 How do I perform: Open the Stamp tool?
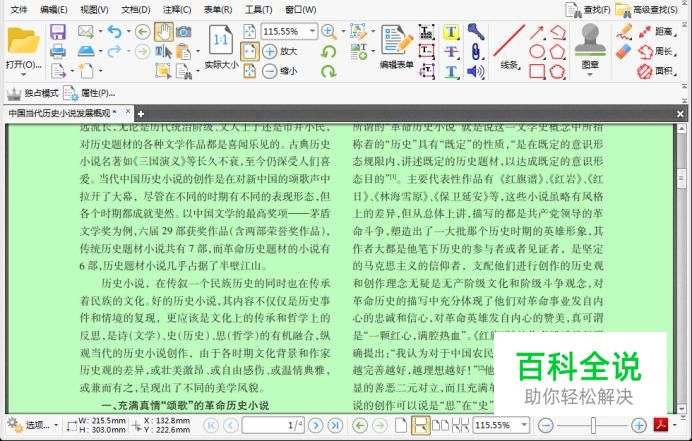pyautogui.click(x=590, y=41)
